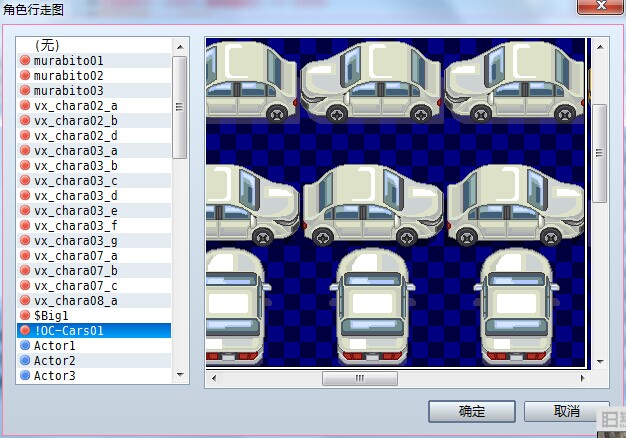Image resolution: width=626 pixels, height=438 pixels.
Task: Choose the $Big1 graphic
Action: point(94,316)
